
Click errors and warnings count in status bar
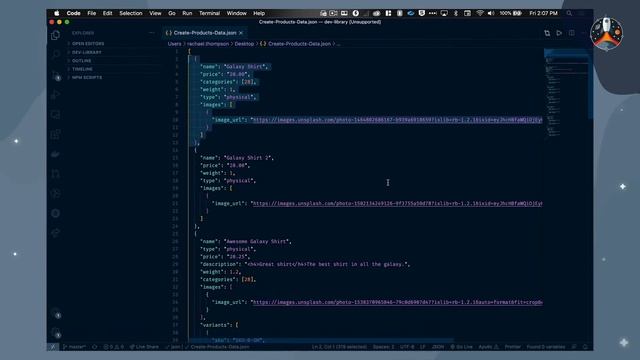point(113,347)
